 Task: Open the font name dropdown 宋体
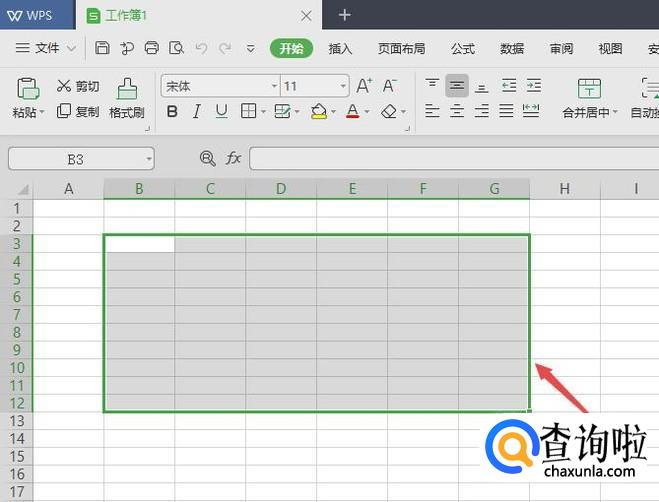(274, 86)
